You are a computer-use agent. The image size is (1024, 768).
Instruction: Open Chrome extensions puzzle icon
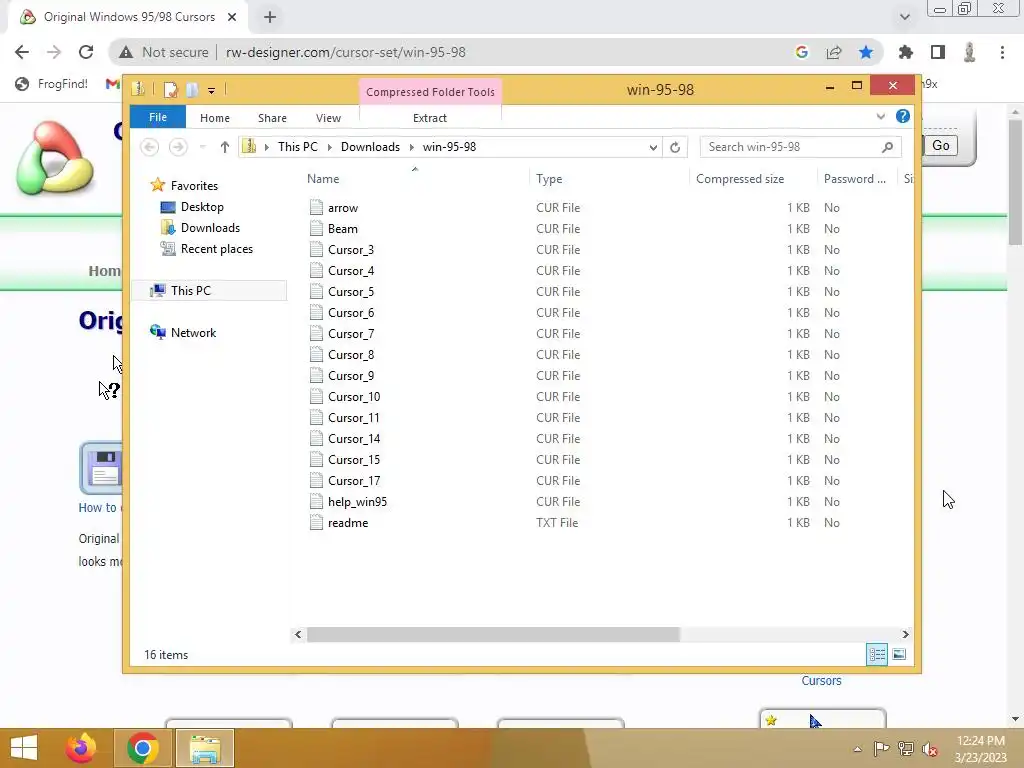tap(905, 52)
